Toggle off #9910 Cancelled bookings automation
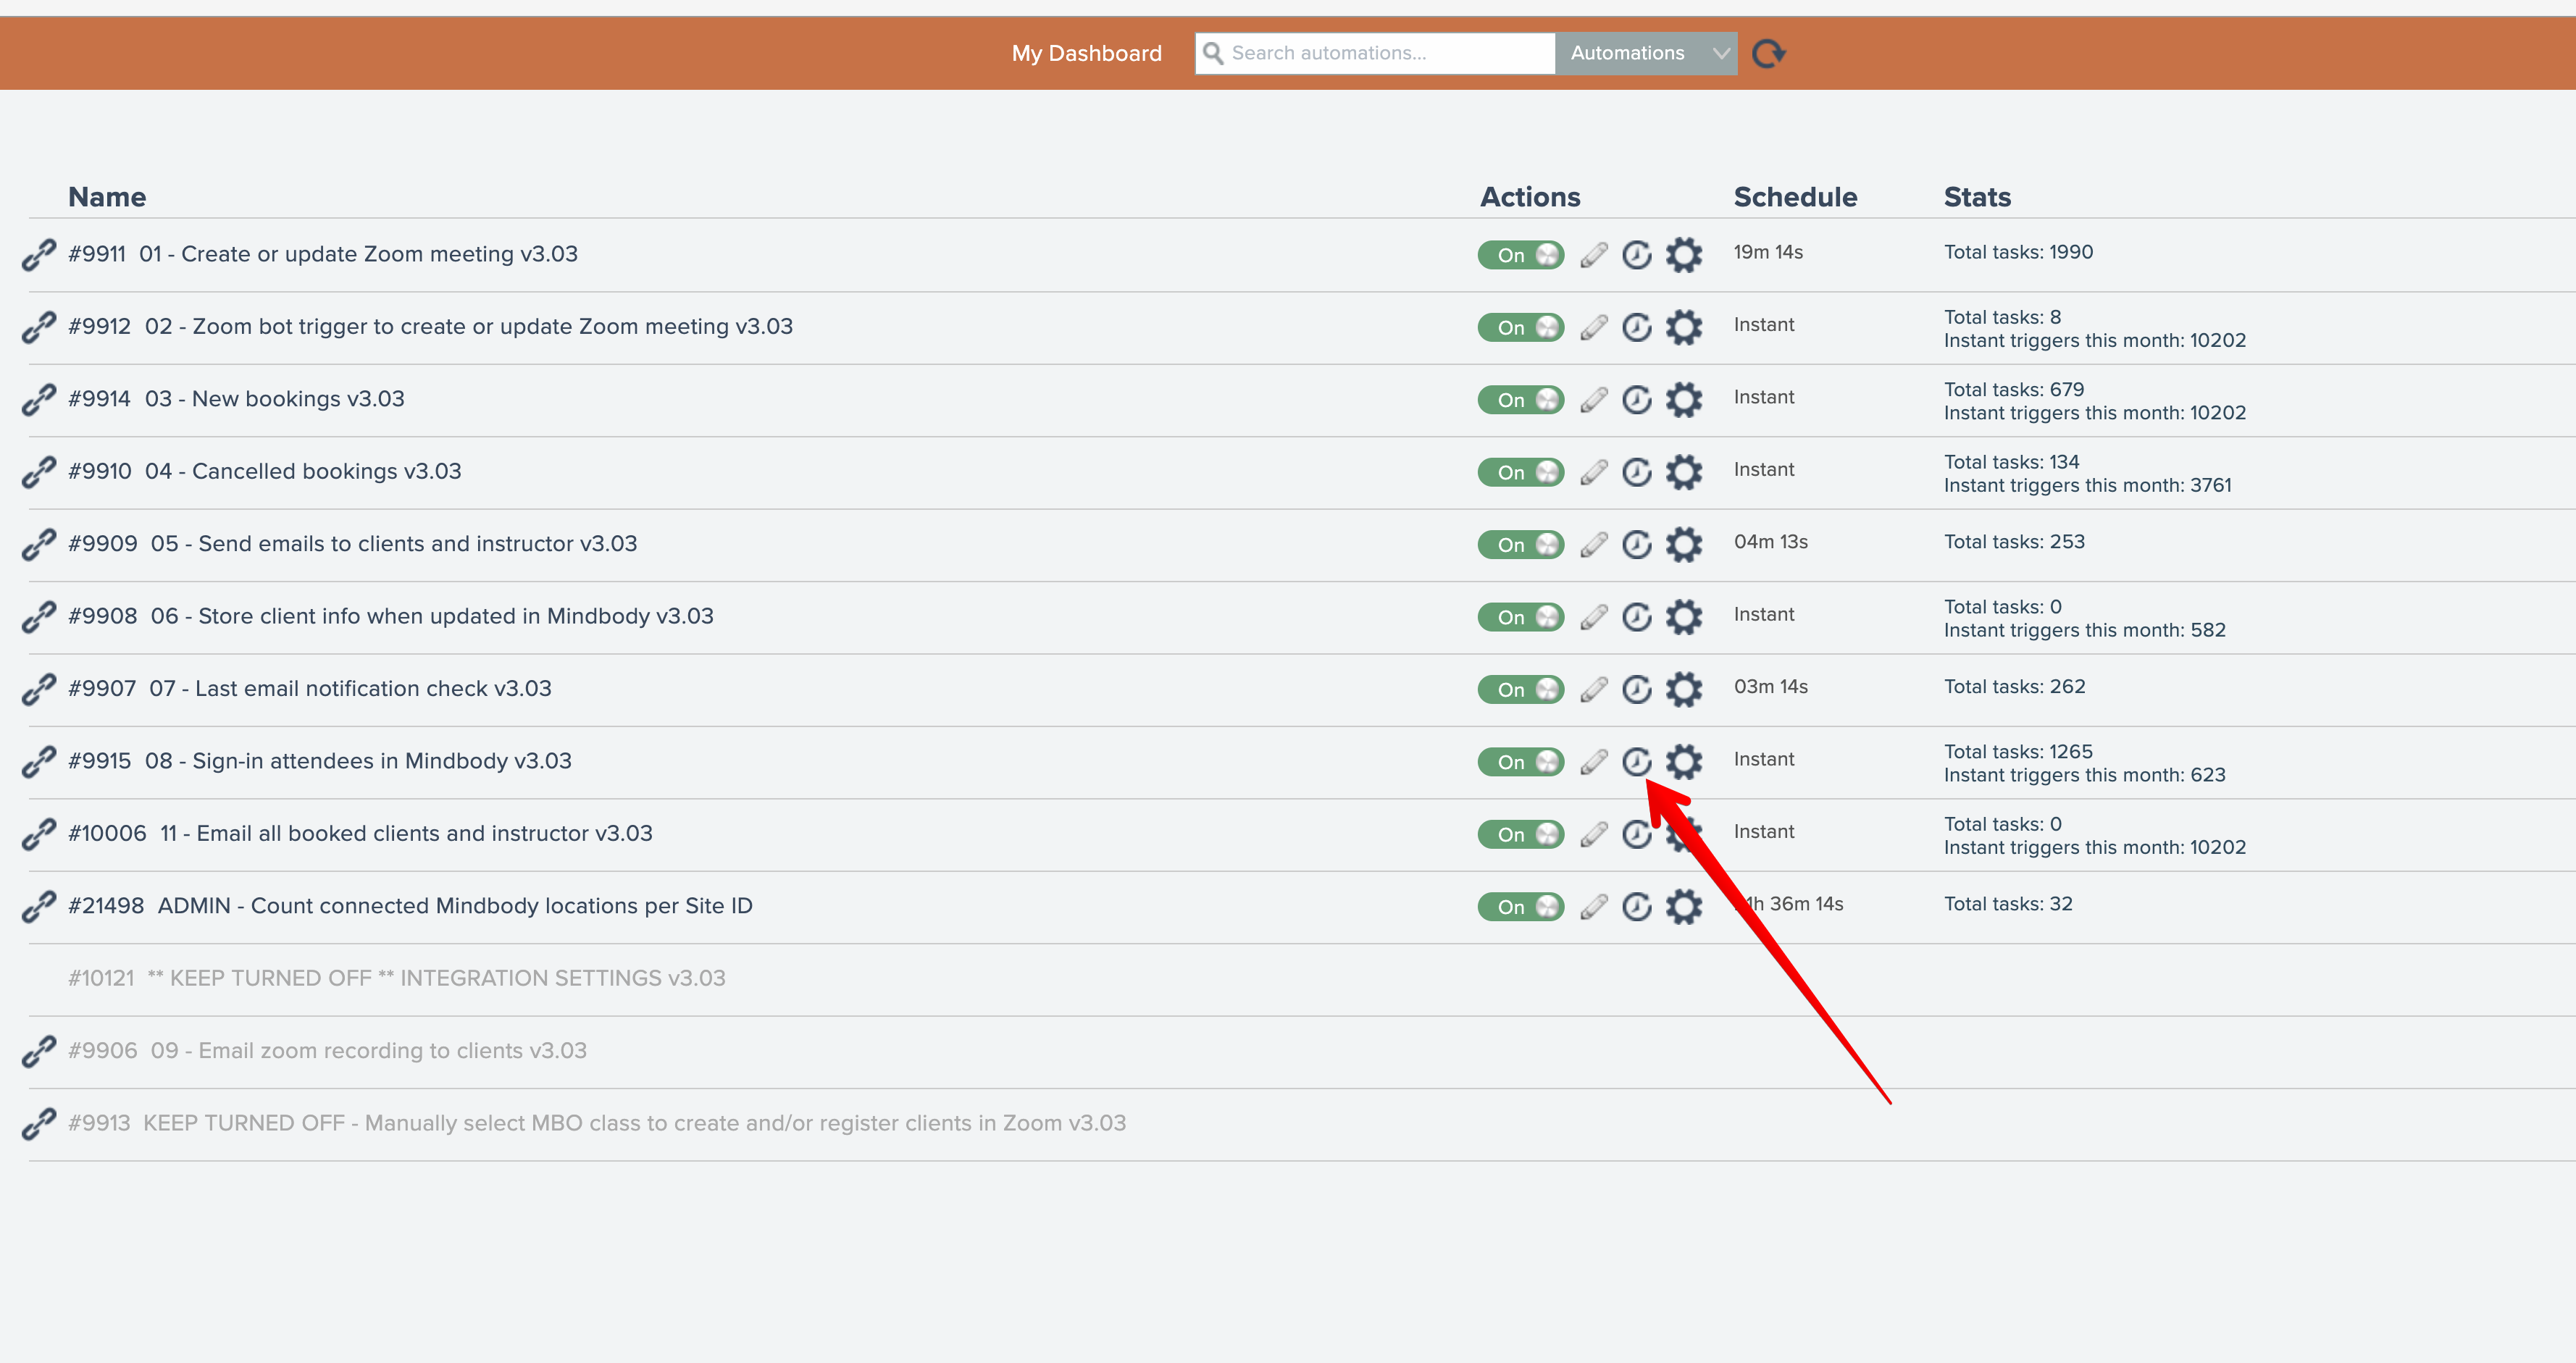 coord(1520,472)
